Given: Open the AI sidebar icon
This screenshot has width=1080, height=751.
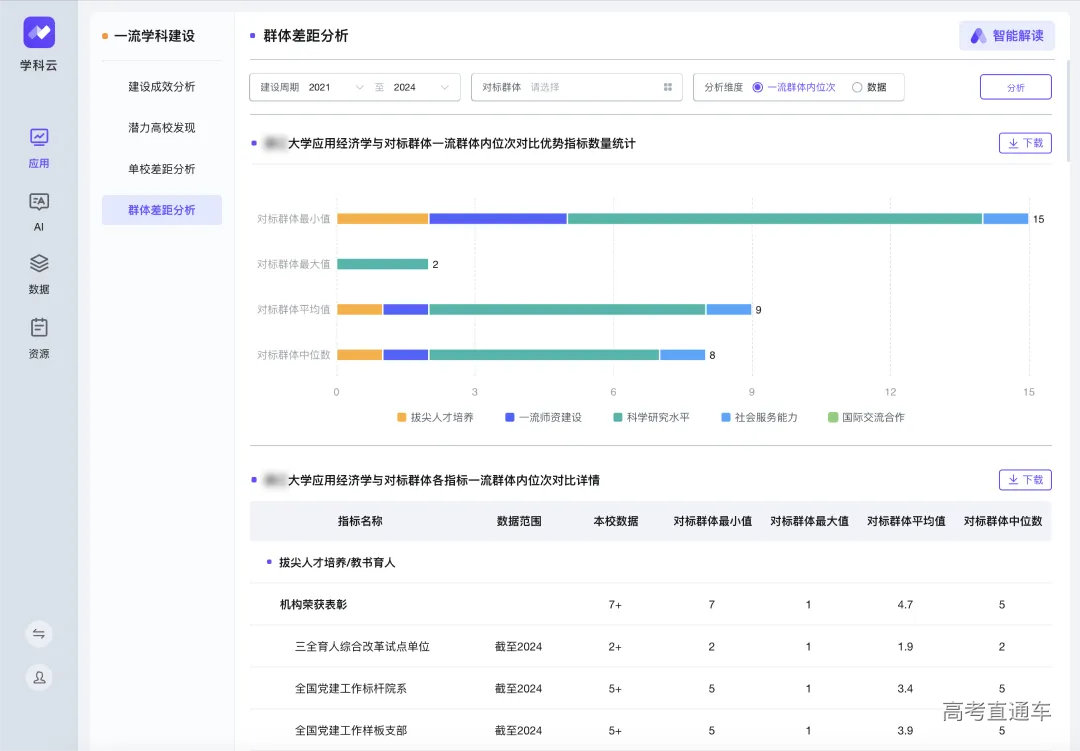Looking at the screenshot, I should tap(39, 202).
